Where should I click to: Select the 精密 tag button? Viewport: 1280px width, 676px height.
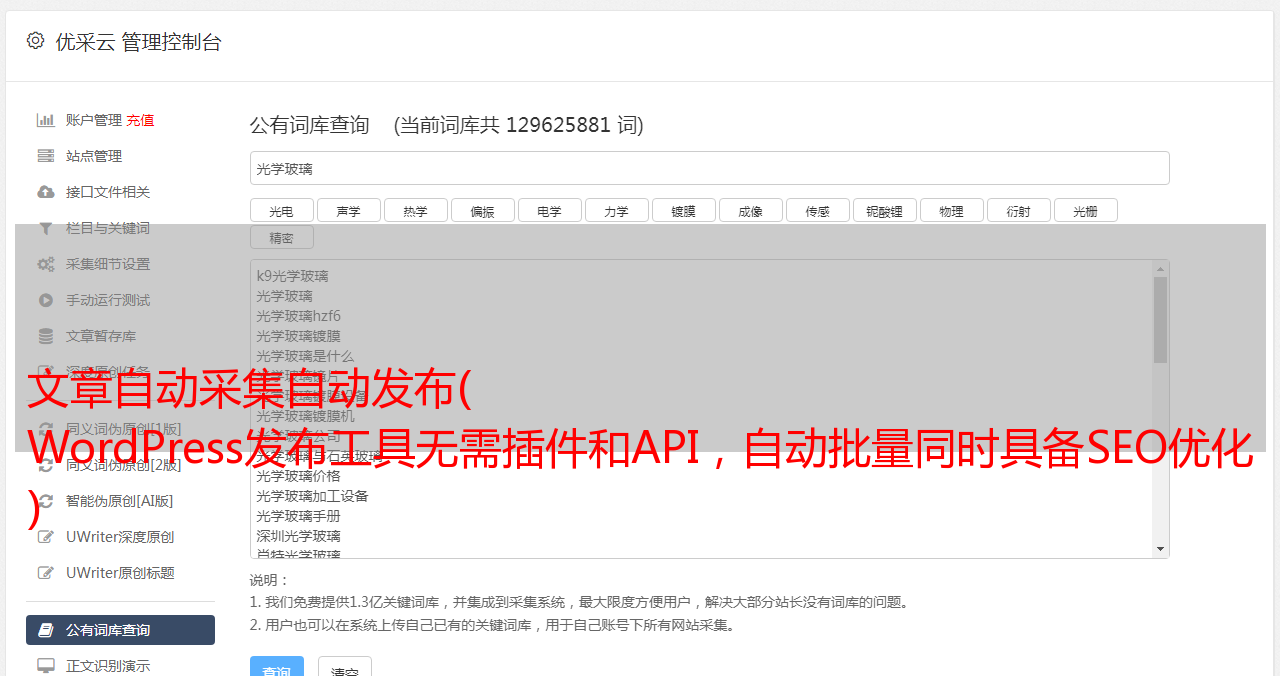point(281,237)
